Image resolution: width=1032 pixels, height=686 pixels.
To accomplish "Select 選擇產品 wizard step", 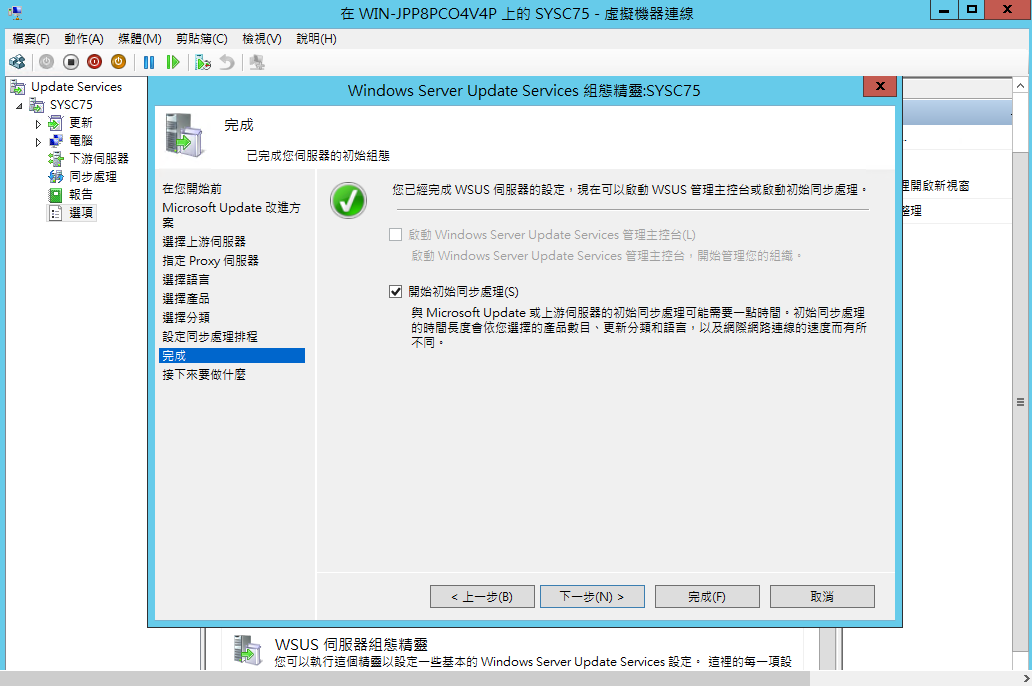I will coord(186,299).
